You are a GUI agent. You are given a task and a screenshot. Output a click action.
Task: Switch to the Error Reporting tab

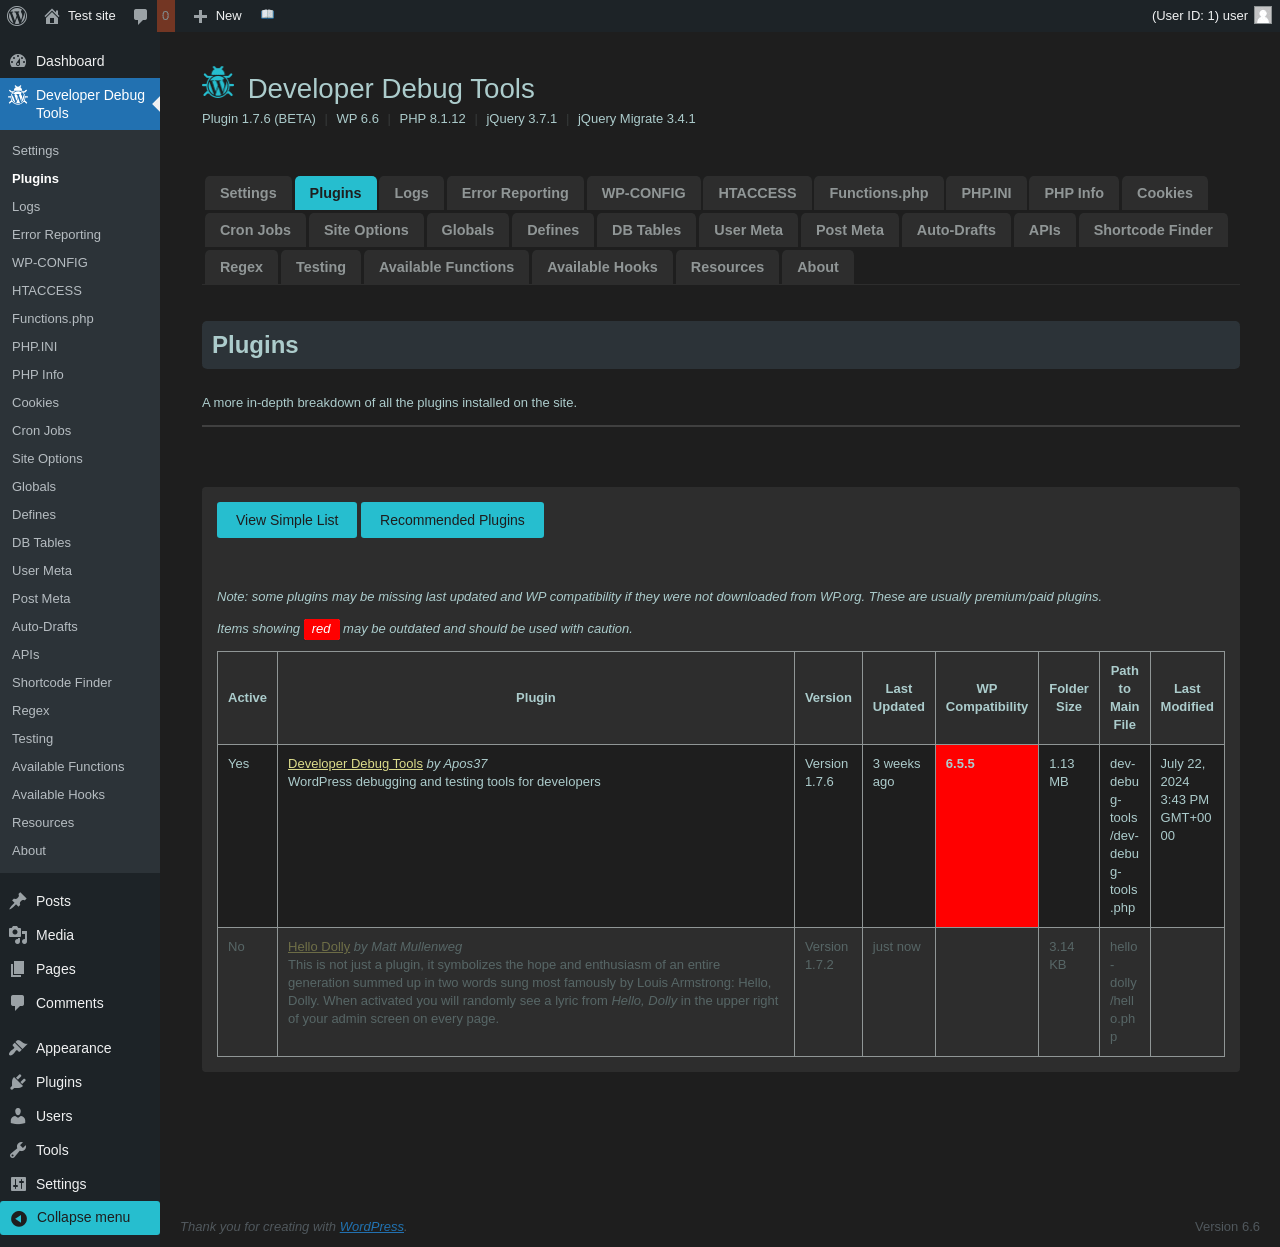[x=515, y=193]
